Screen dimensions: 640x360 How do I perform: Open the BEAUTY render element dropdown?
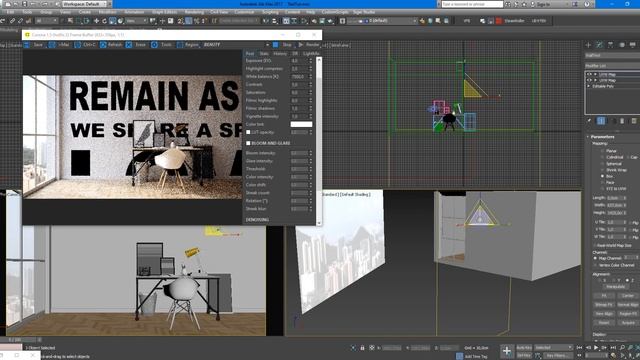click(236, 45)
